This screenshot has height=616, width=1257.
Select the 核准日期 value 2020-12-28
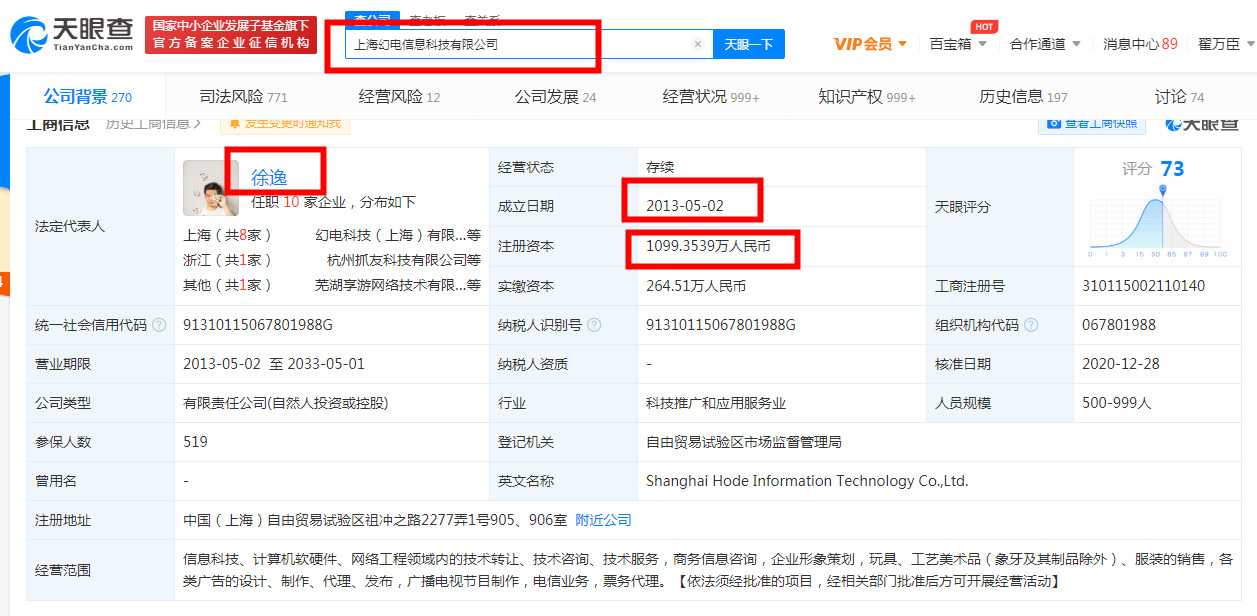[x=1121, y=364]
